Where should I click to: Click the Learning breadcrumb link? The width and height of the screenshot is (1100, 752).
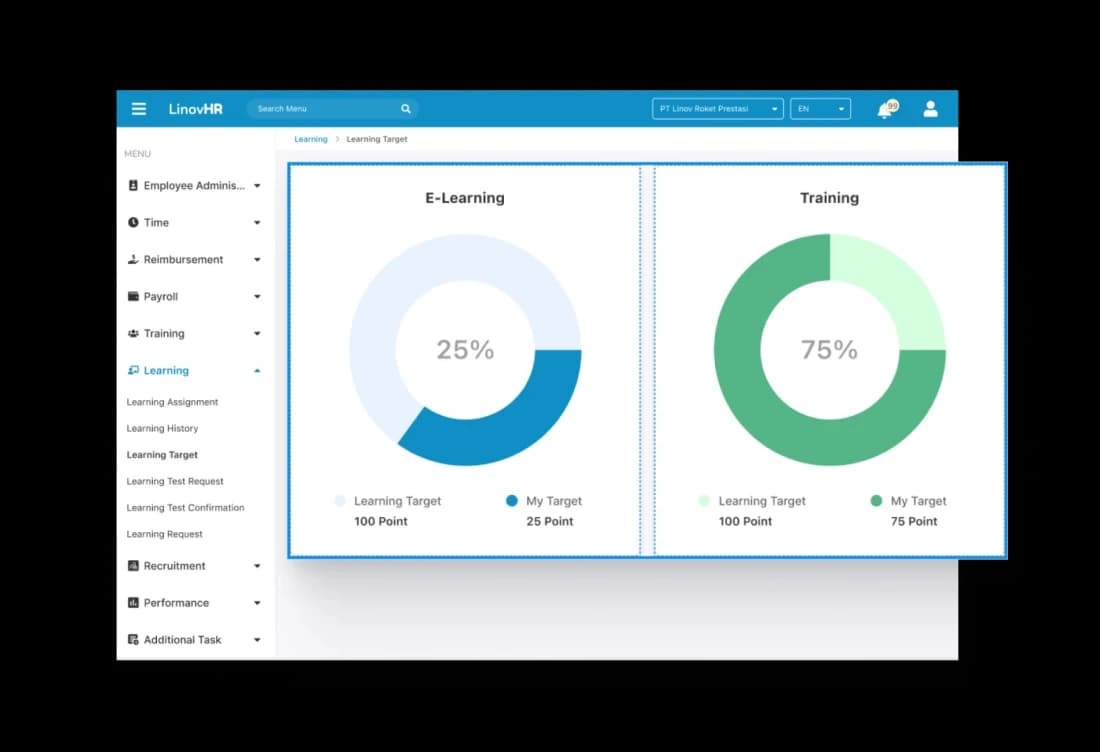[311, 139]
